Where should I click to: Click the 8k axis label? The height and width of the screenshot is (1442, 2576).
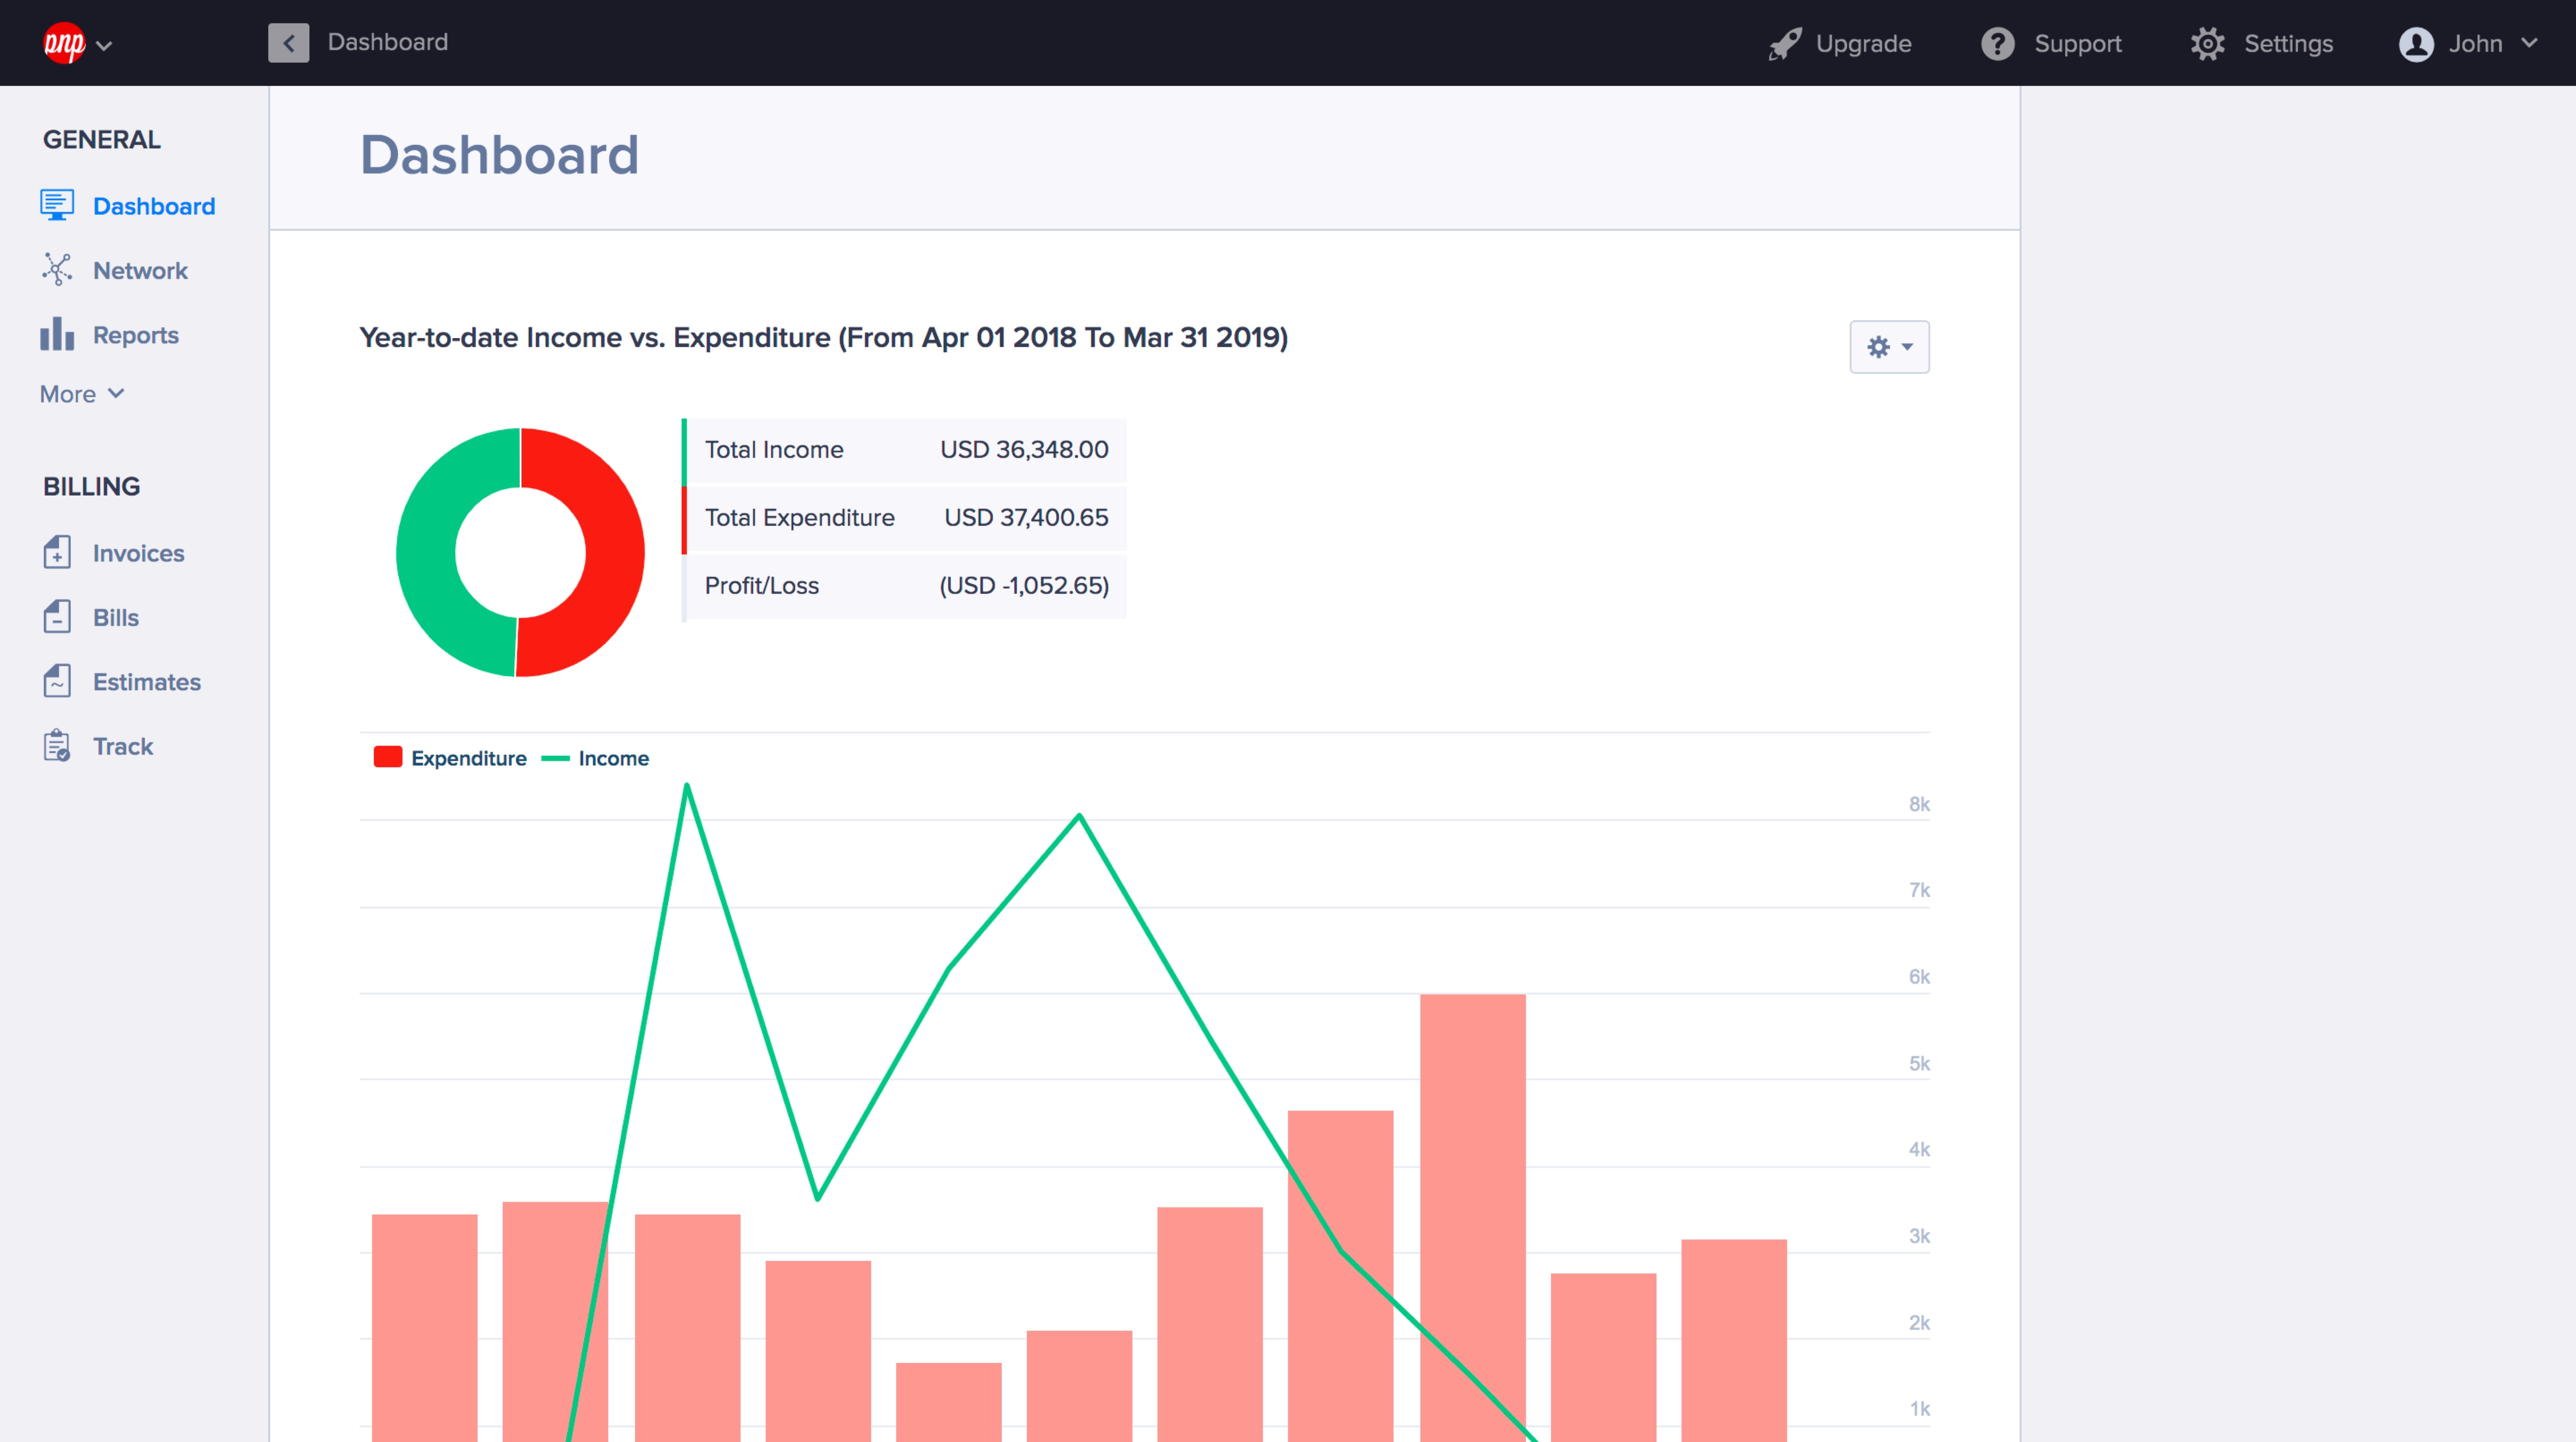click(1919, 804)
